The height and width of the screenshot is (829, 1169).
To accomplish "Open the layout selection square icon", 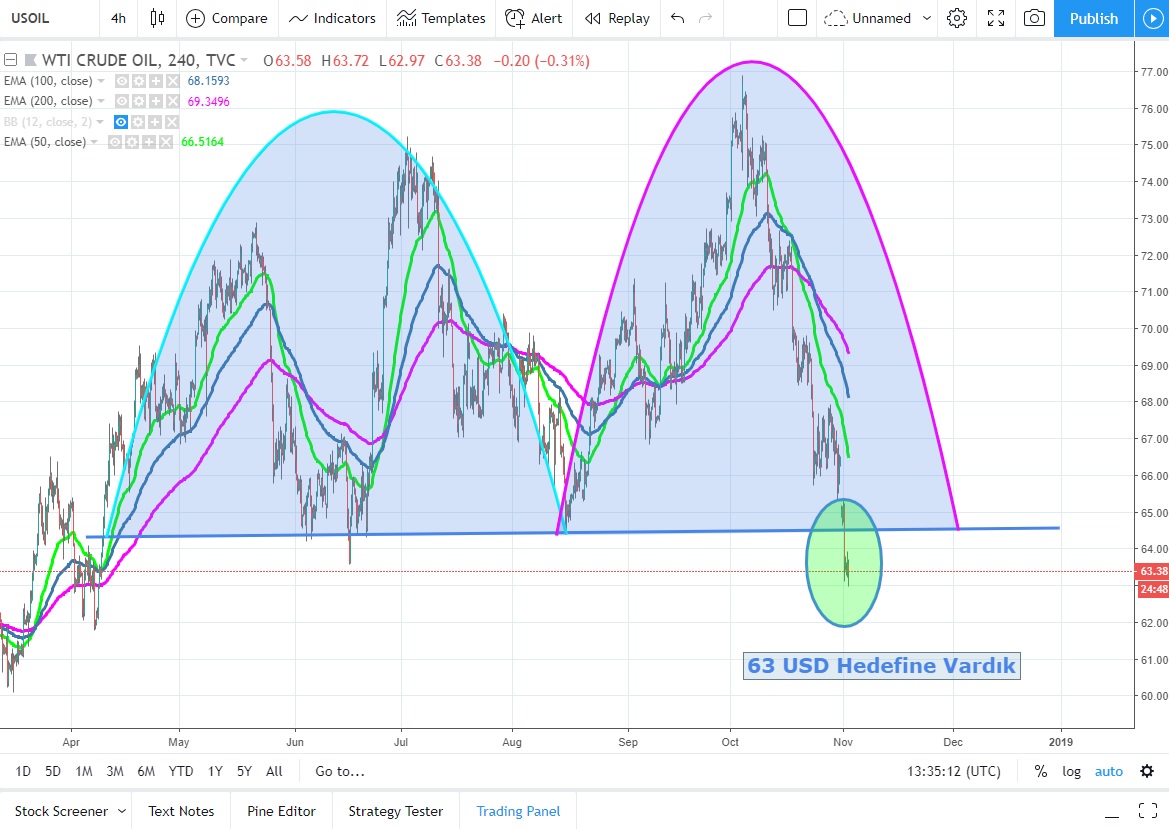I will pyautogui.click(x=797, y=18).
